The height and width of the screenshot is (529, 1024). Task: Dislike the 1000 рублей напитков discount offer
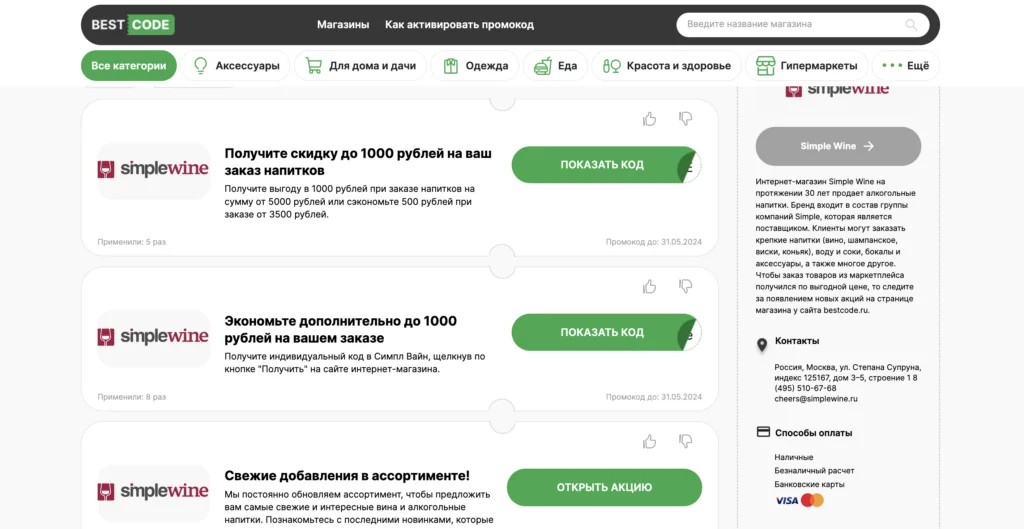(685, 118)
